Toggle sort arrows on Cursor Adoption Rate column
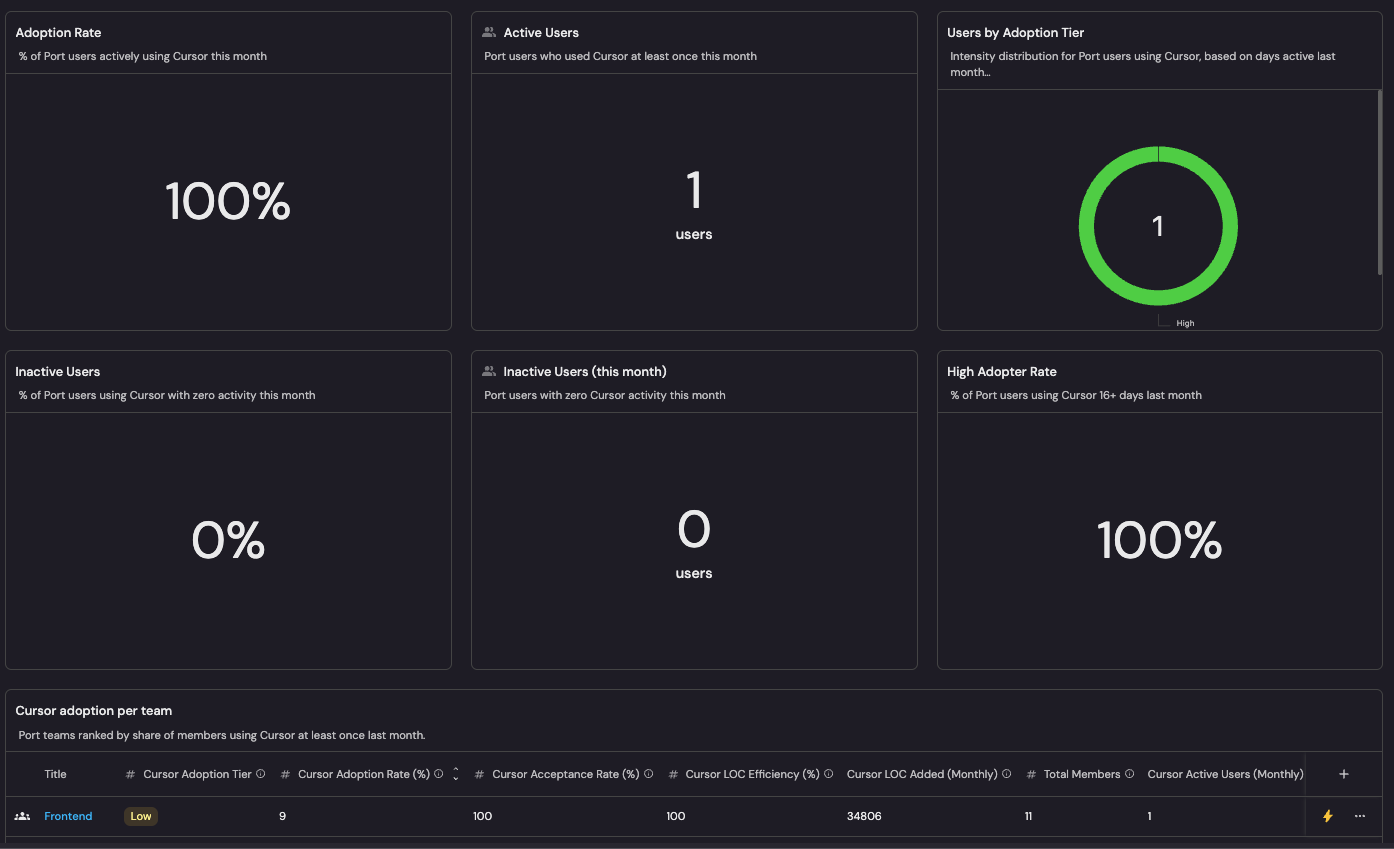Viewport: 1394px width, 849px height. point(456,774)
